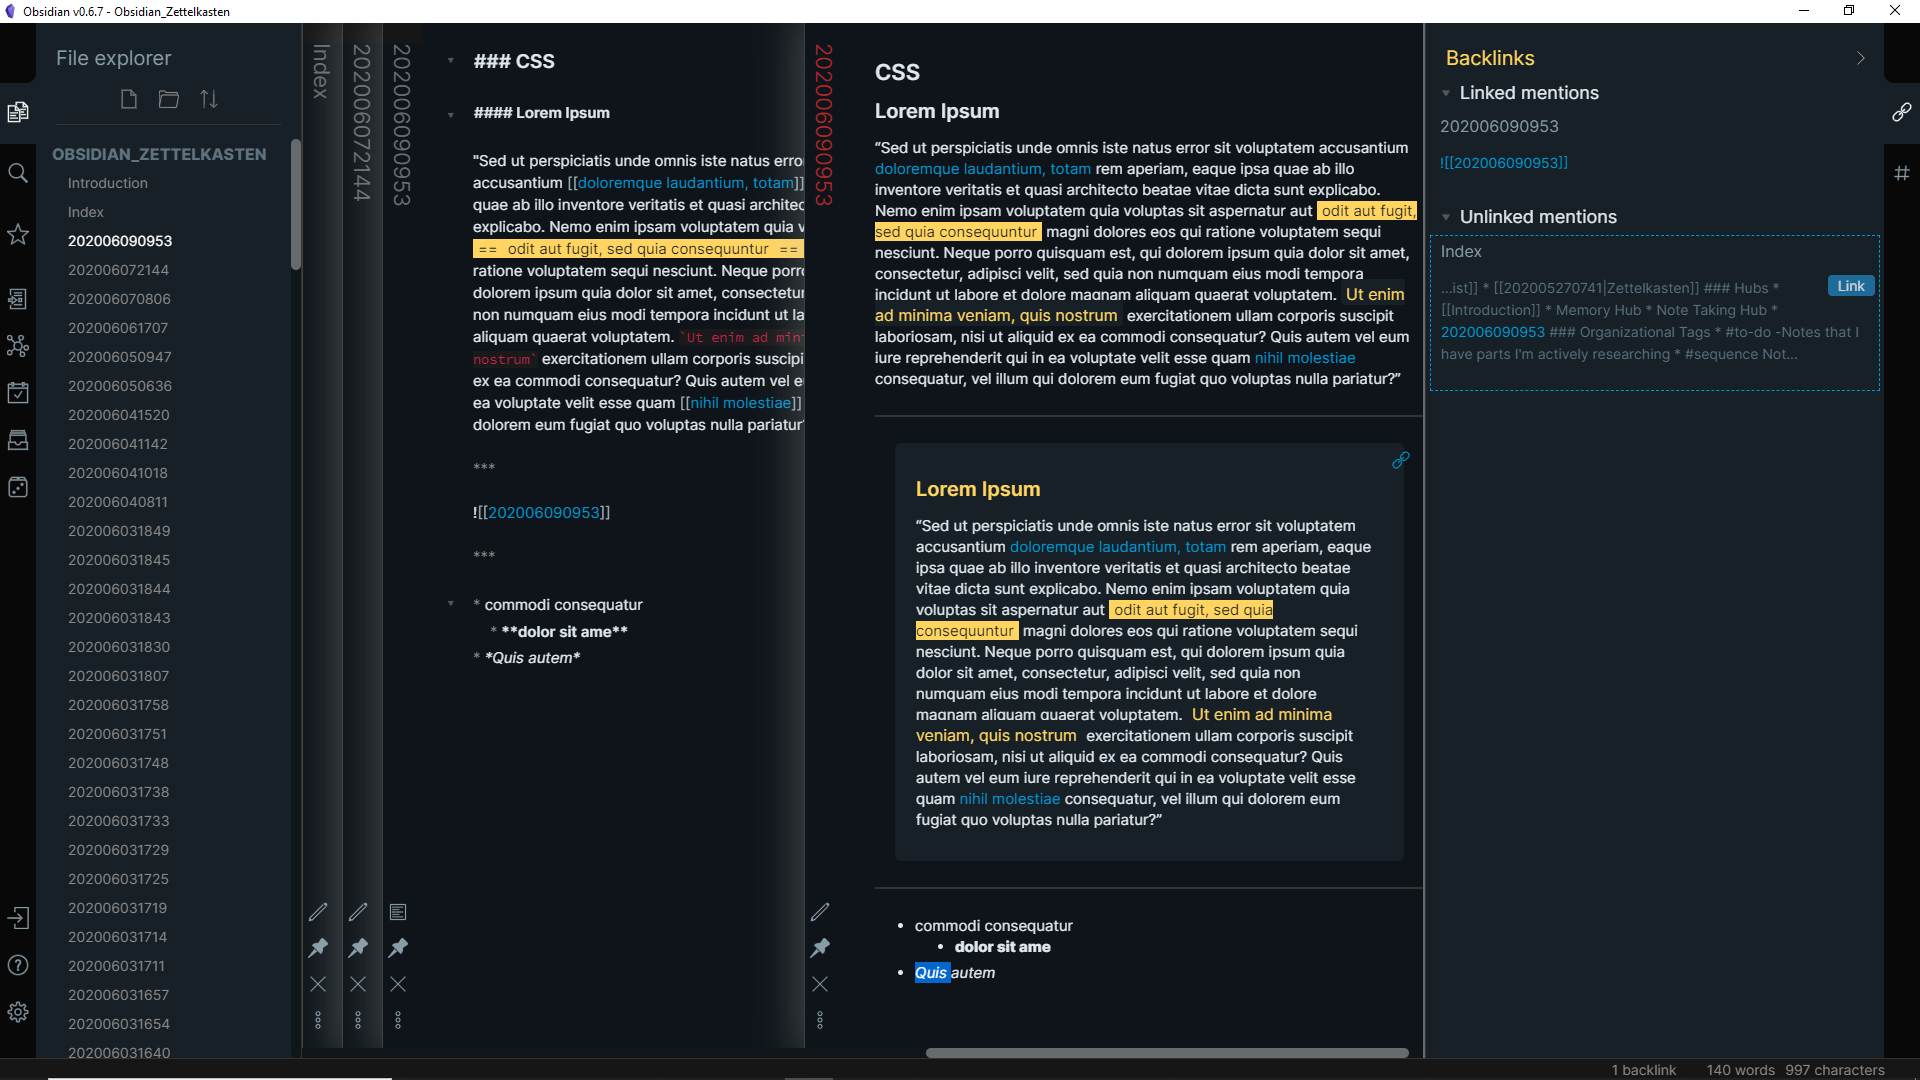
Task: Change file sort order
Action: point(208,99)
